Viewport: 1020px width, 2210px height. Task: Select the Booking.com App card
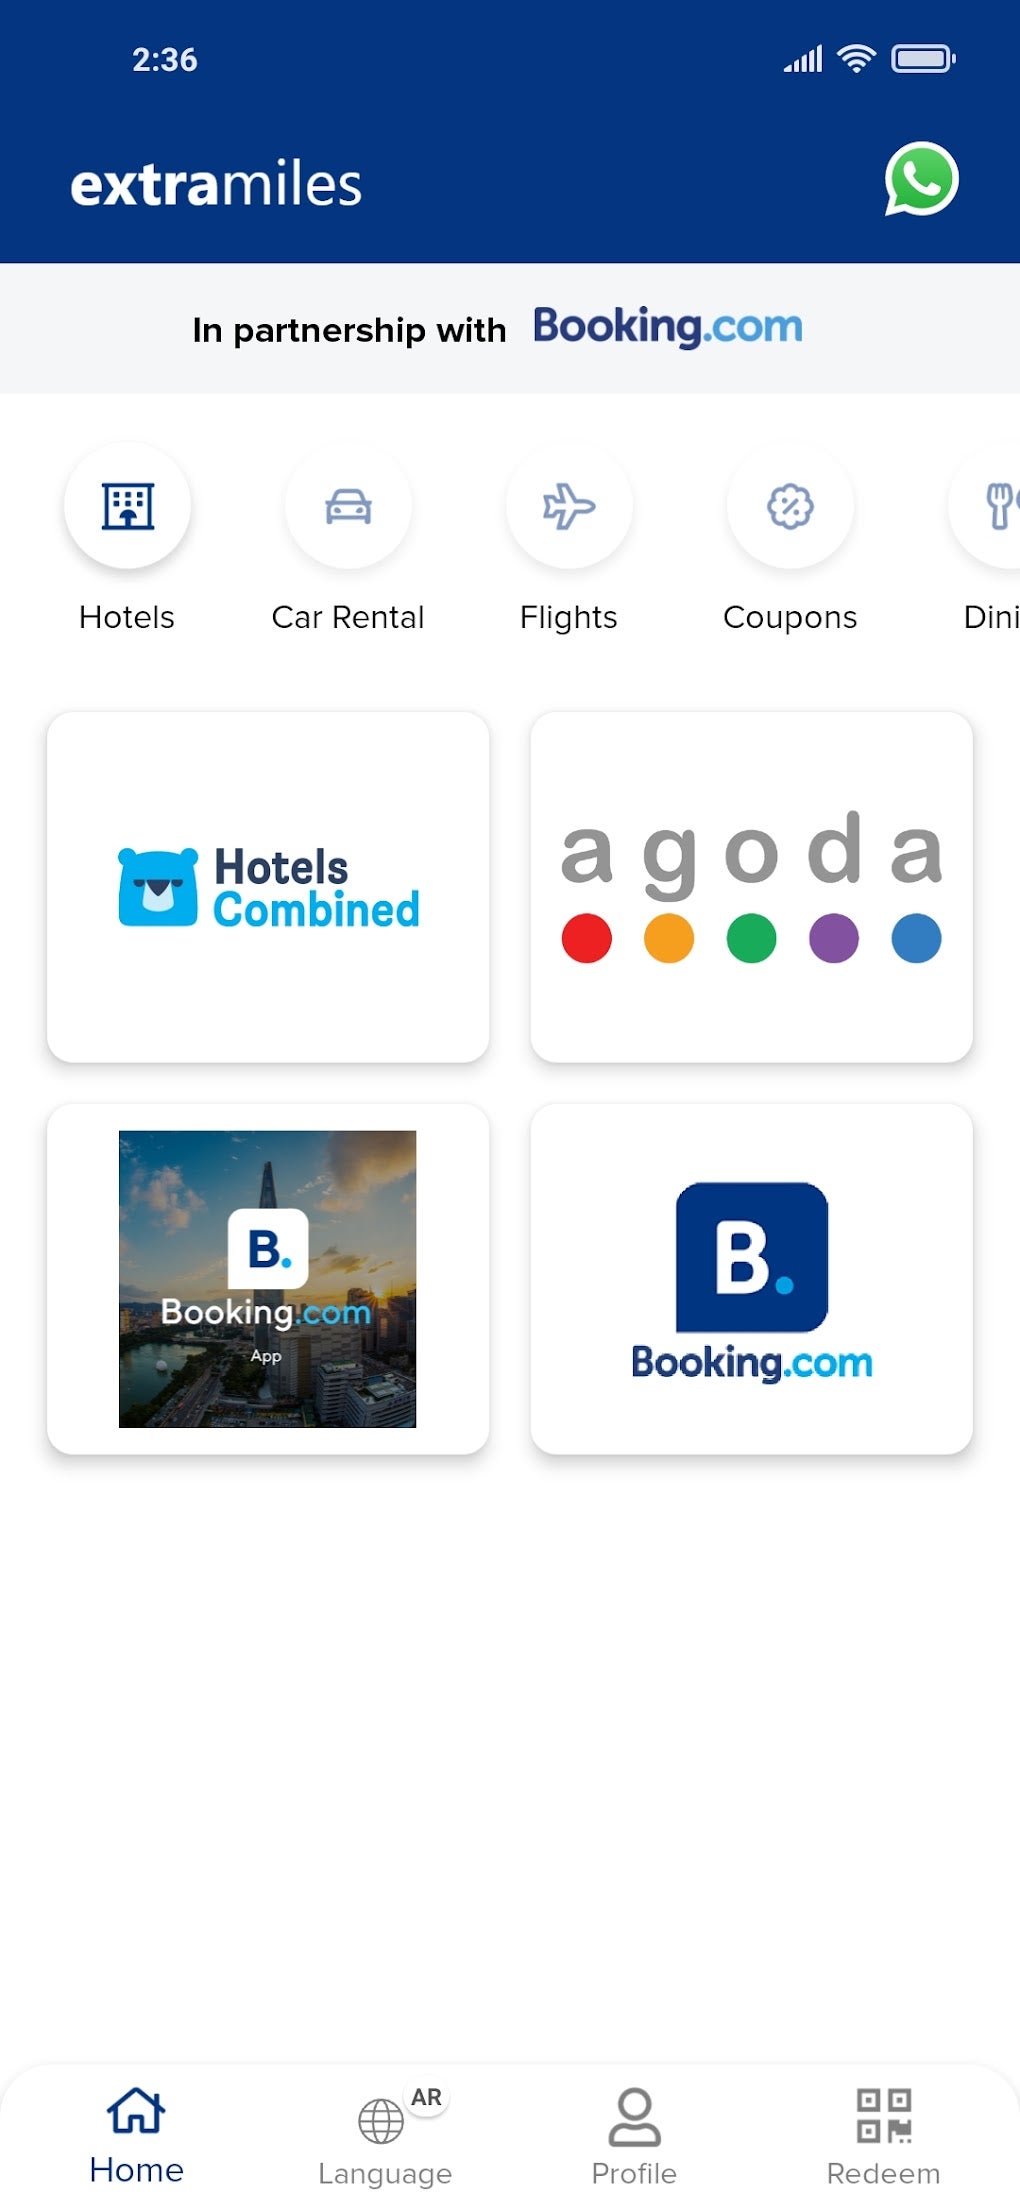(268, 1279)
